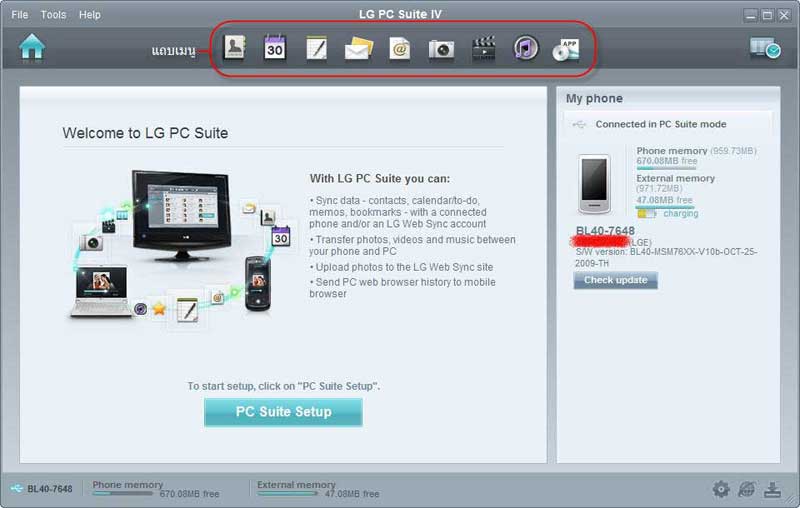Open the Messages envelope icon
Screen dimensions: 800x508
pos(358,48)
